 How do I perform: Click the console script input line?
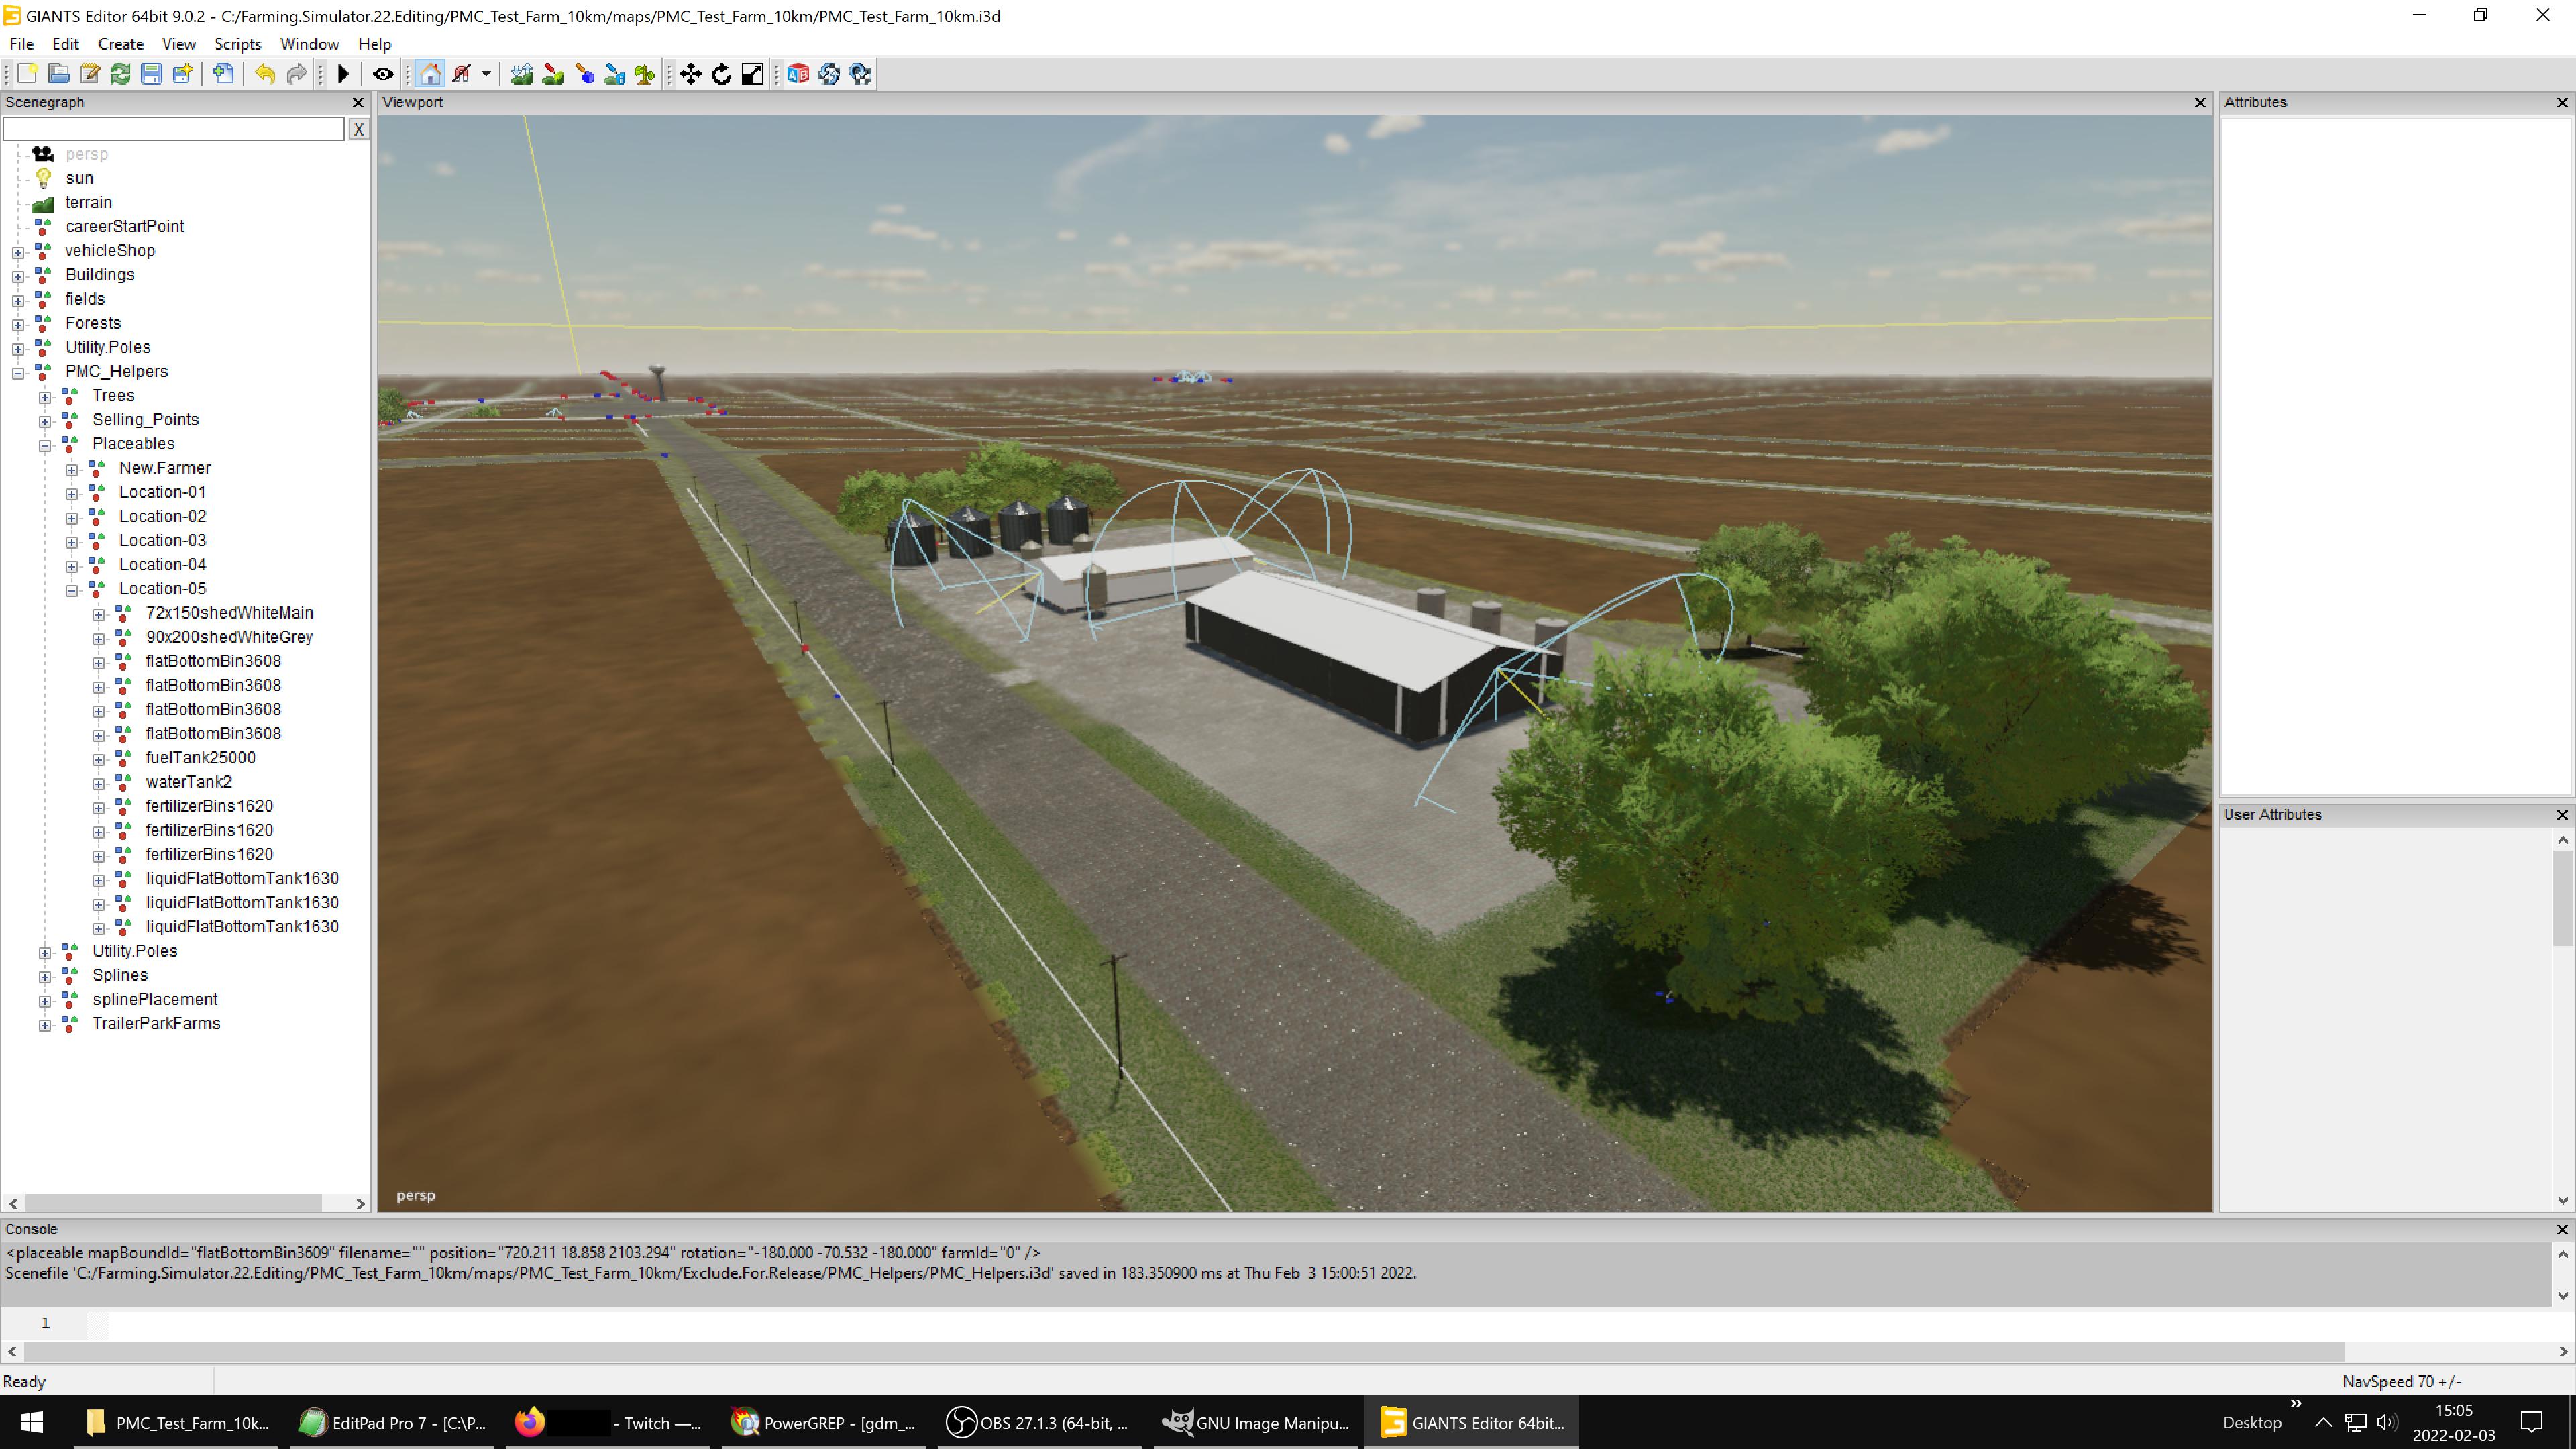pyautogui.click(x=1330, y=1323)
